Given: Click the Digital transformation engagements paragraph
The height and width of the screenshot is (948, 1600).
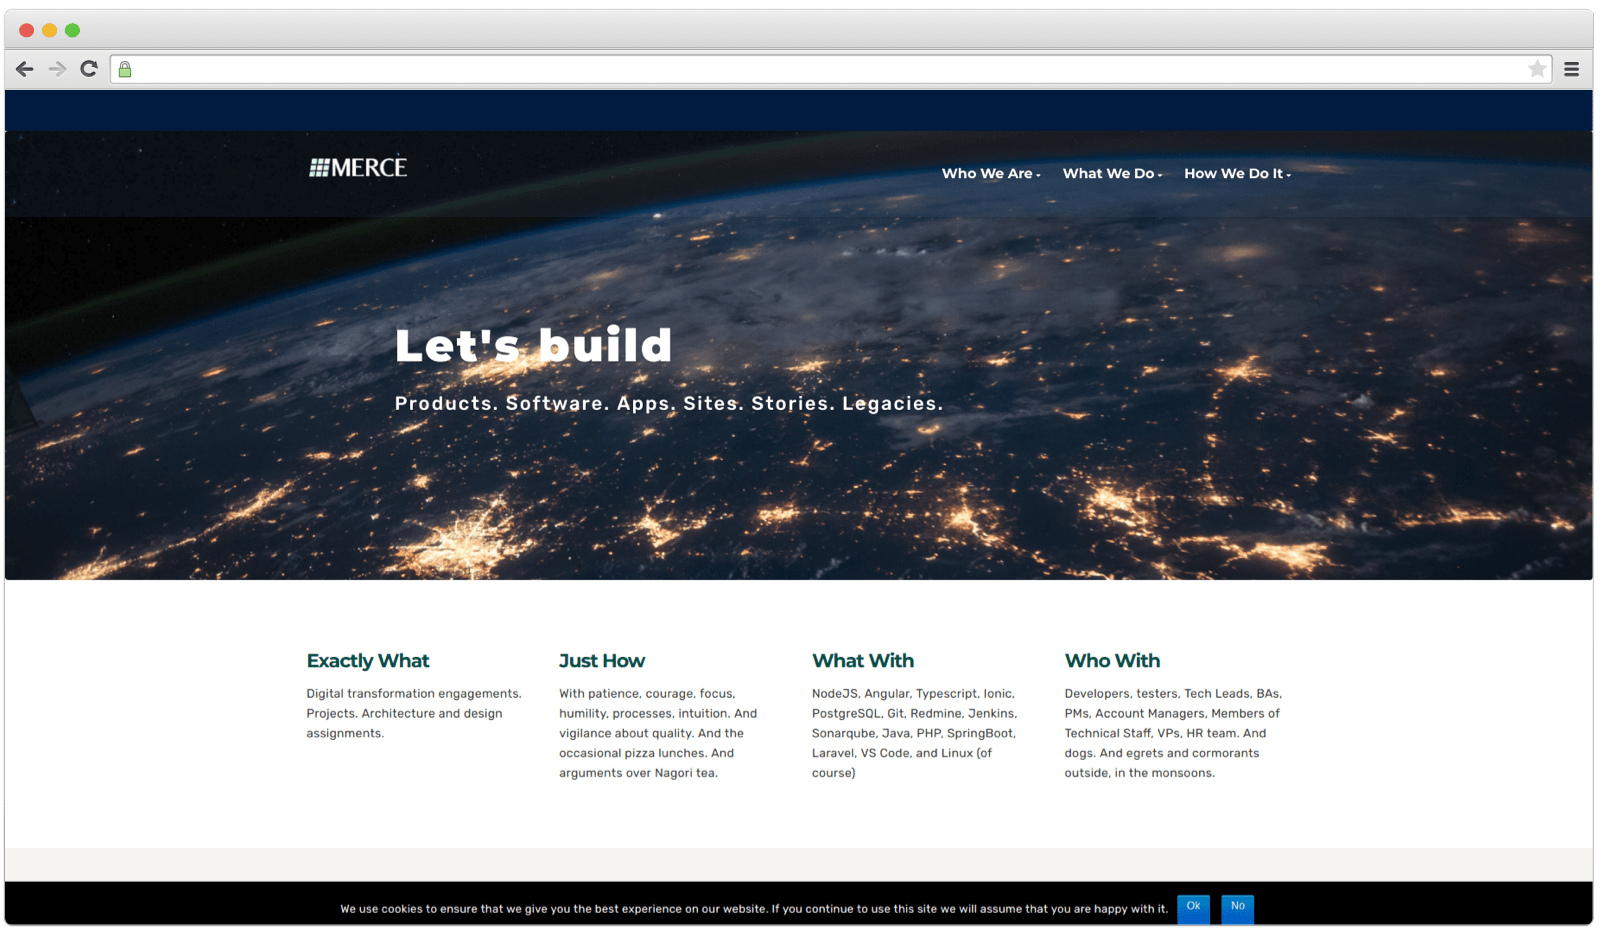Looking at the screenshot, I should pyautogui.click(x=414, y=713).
